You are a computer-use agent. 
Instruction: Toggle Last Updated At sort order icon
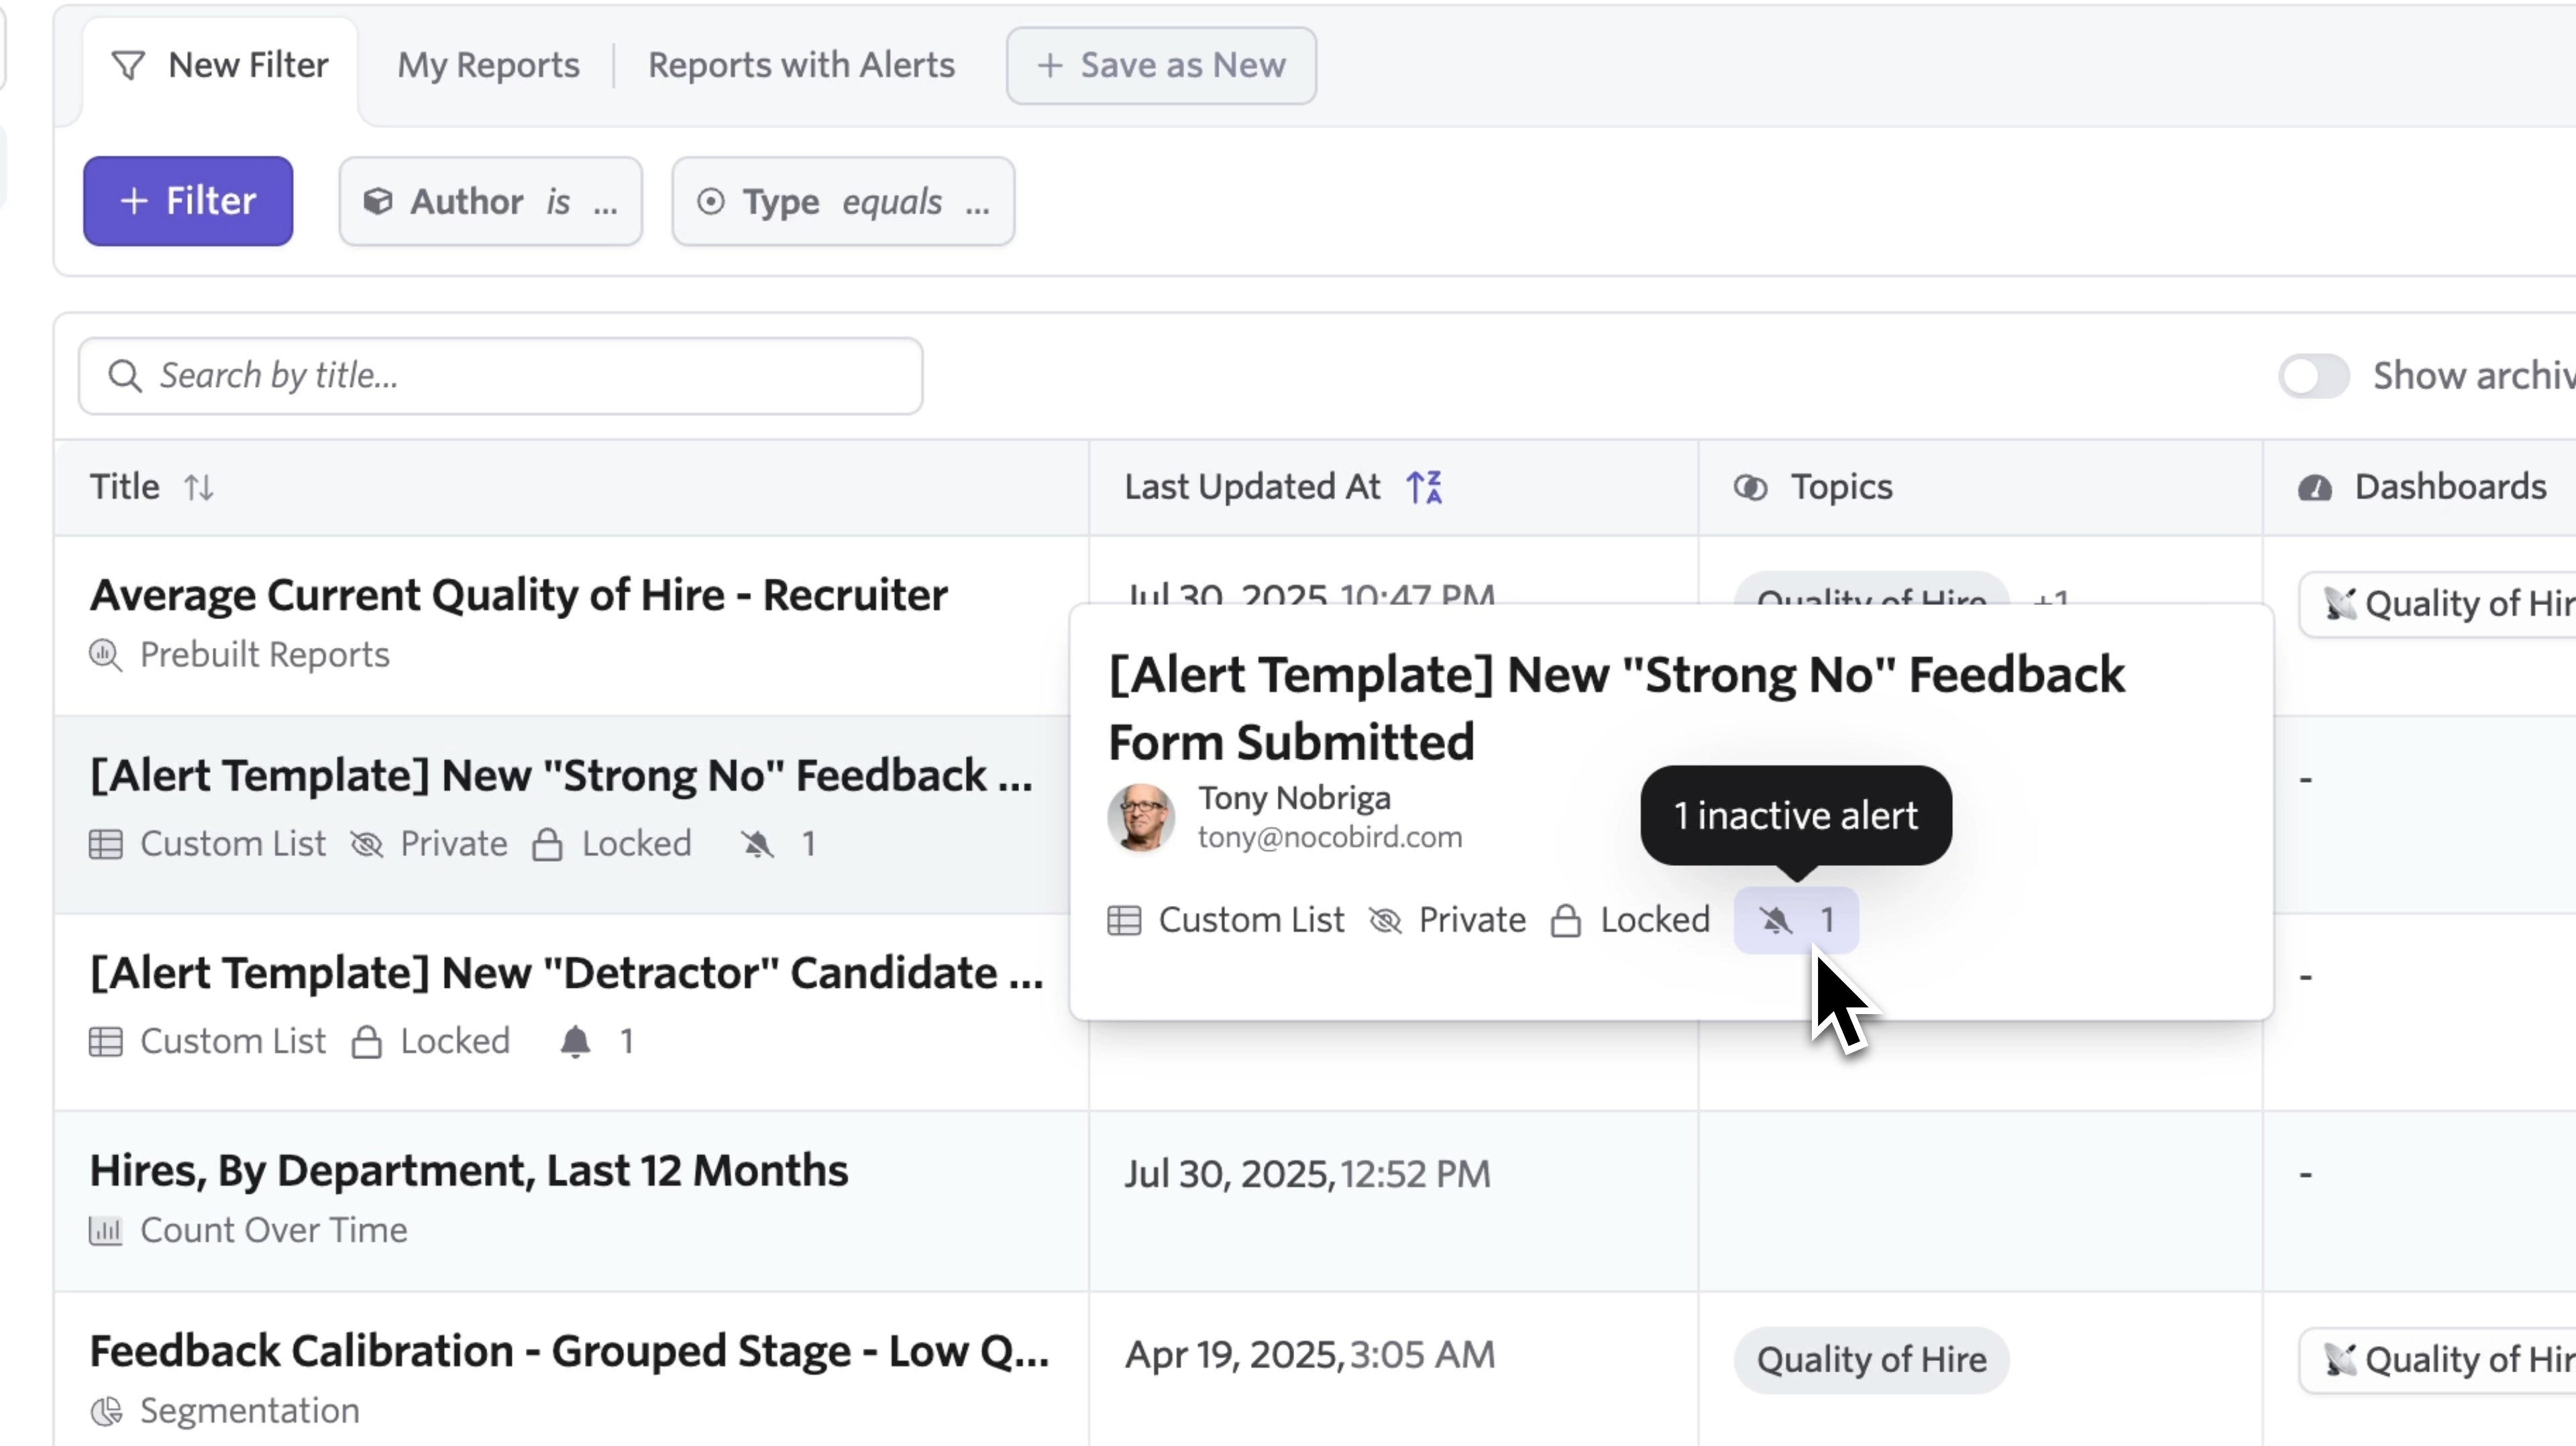[1424, 487]
